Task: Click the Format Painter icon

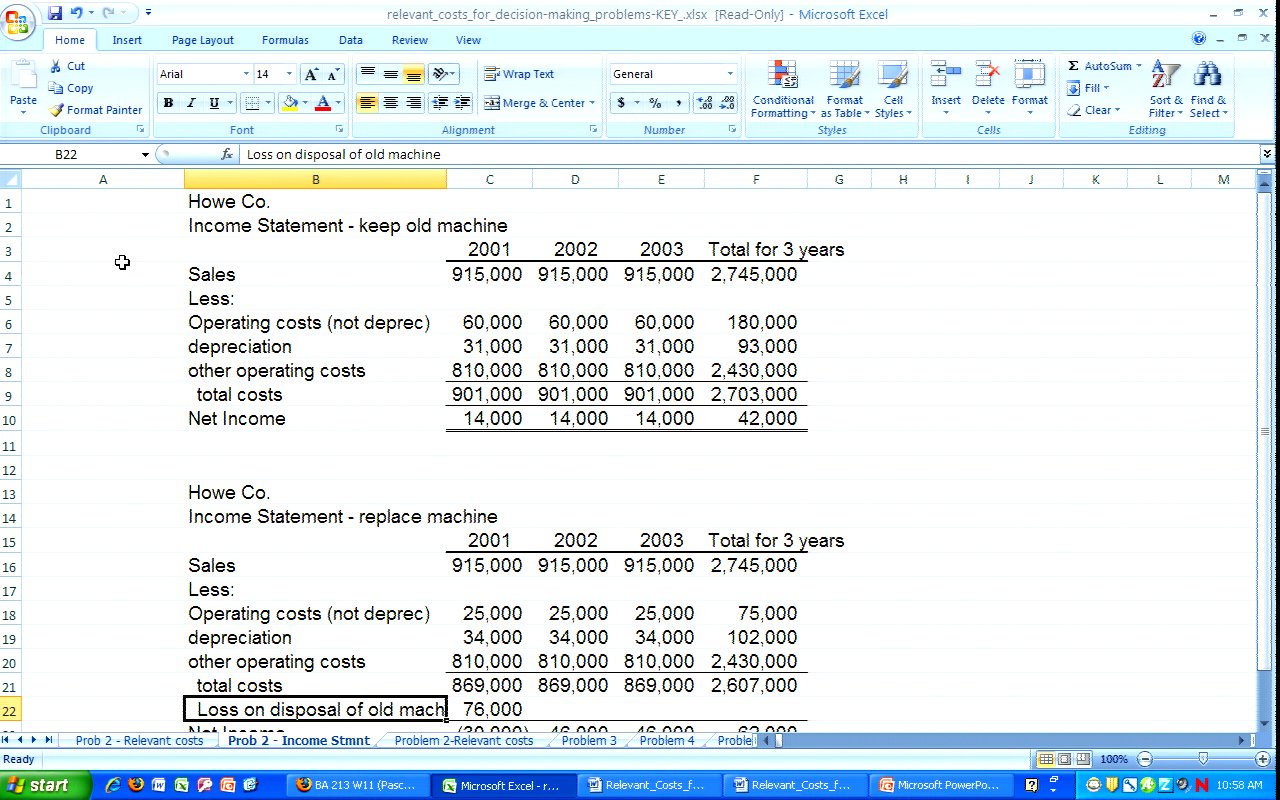Action: click(57, 110)
